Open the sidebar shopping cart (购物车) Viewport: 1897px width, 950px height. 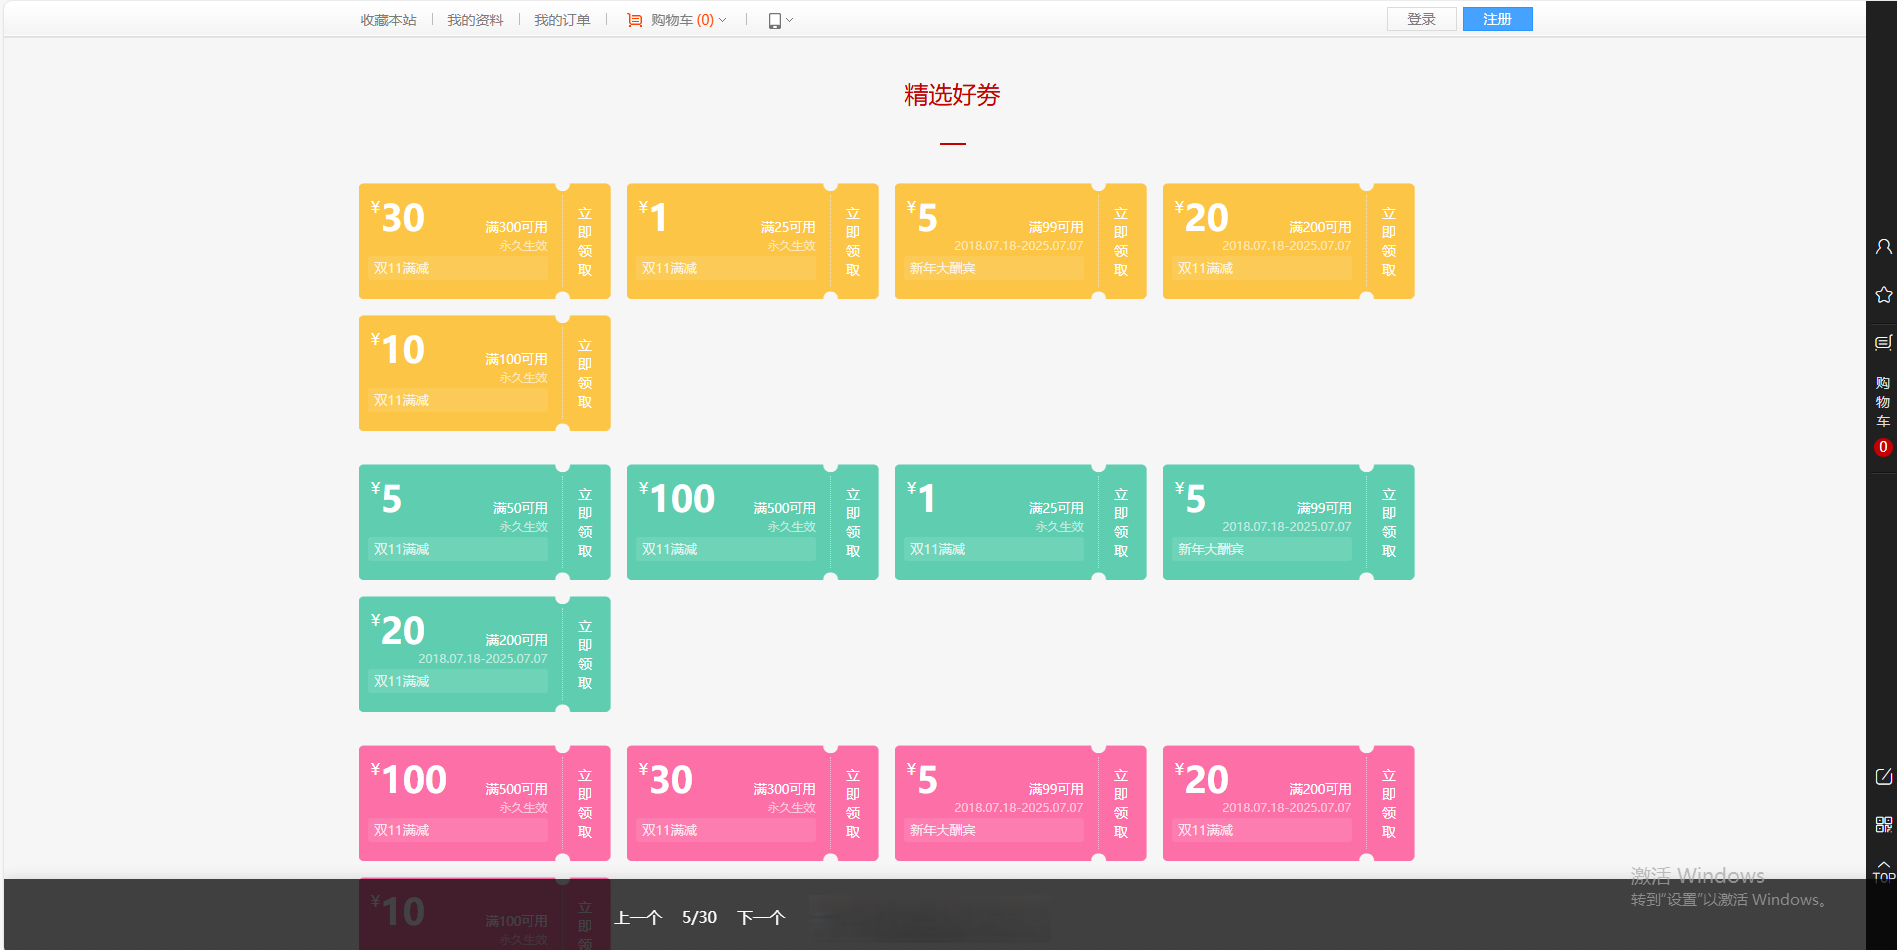point(1883,403)
